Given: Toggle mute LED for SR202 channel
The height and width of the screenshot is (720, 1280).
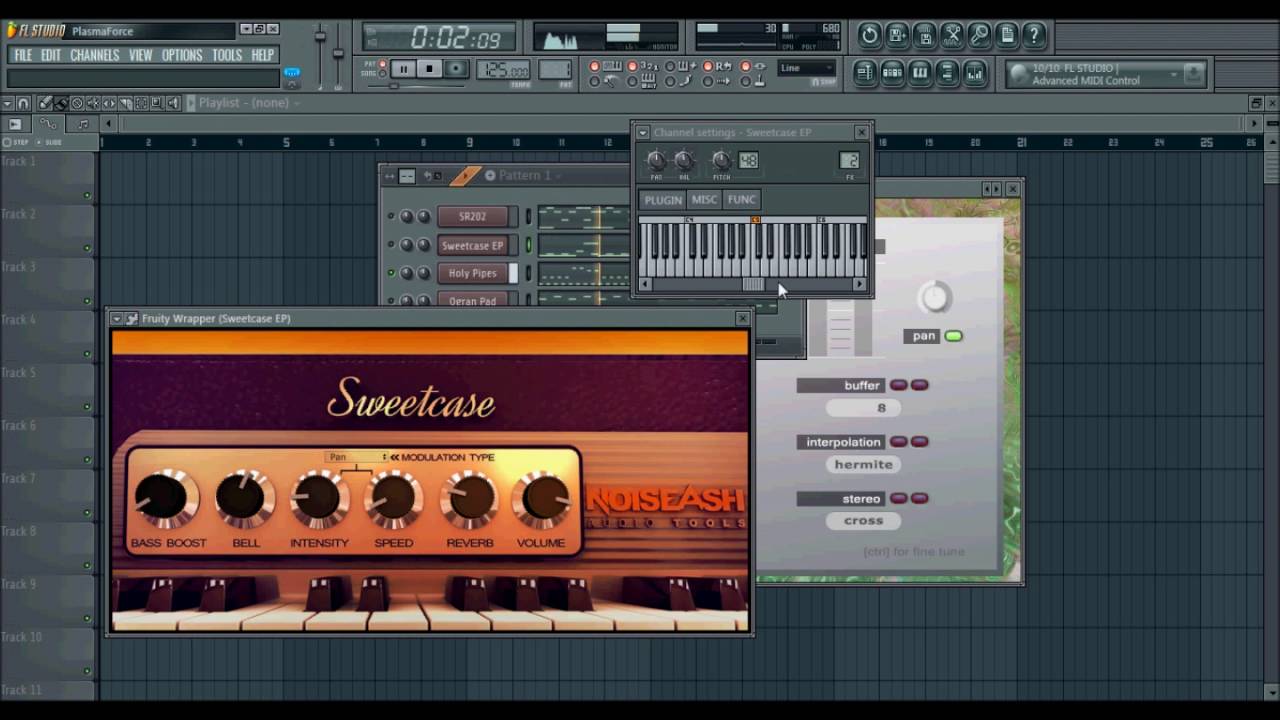Looking at the screenshot, I should [x=391, y=216].
